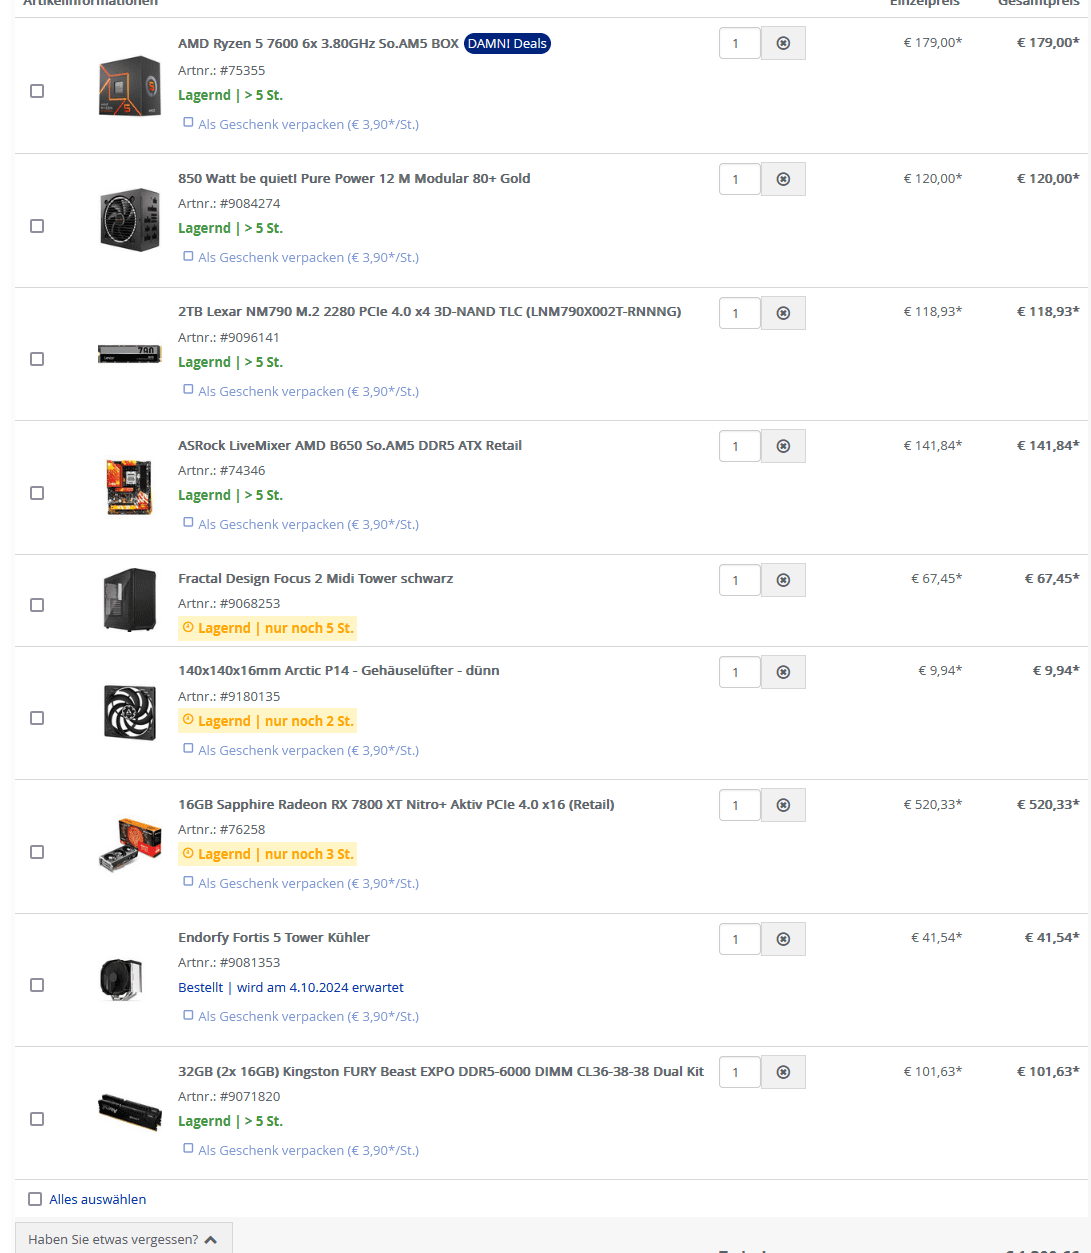
Task: Edit quantity field for Kingston FURY Beast RAM
Action: click(x=739, y=1072)
